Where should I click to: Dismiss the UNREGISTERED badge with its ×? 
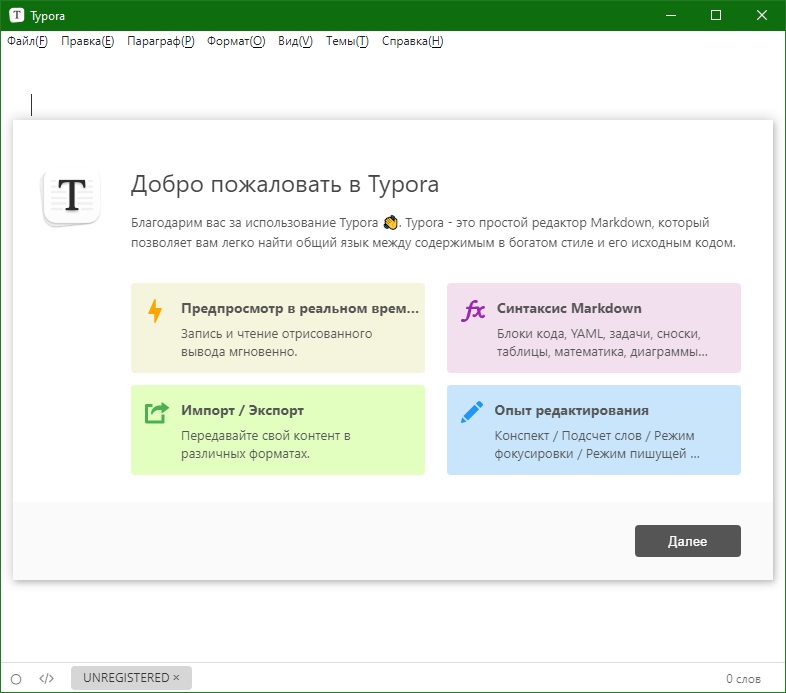coord(176,678)
